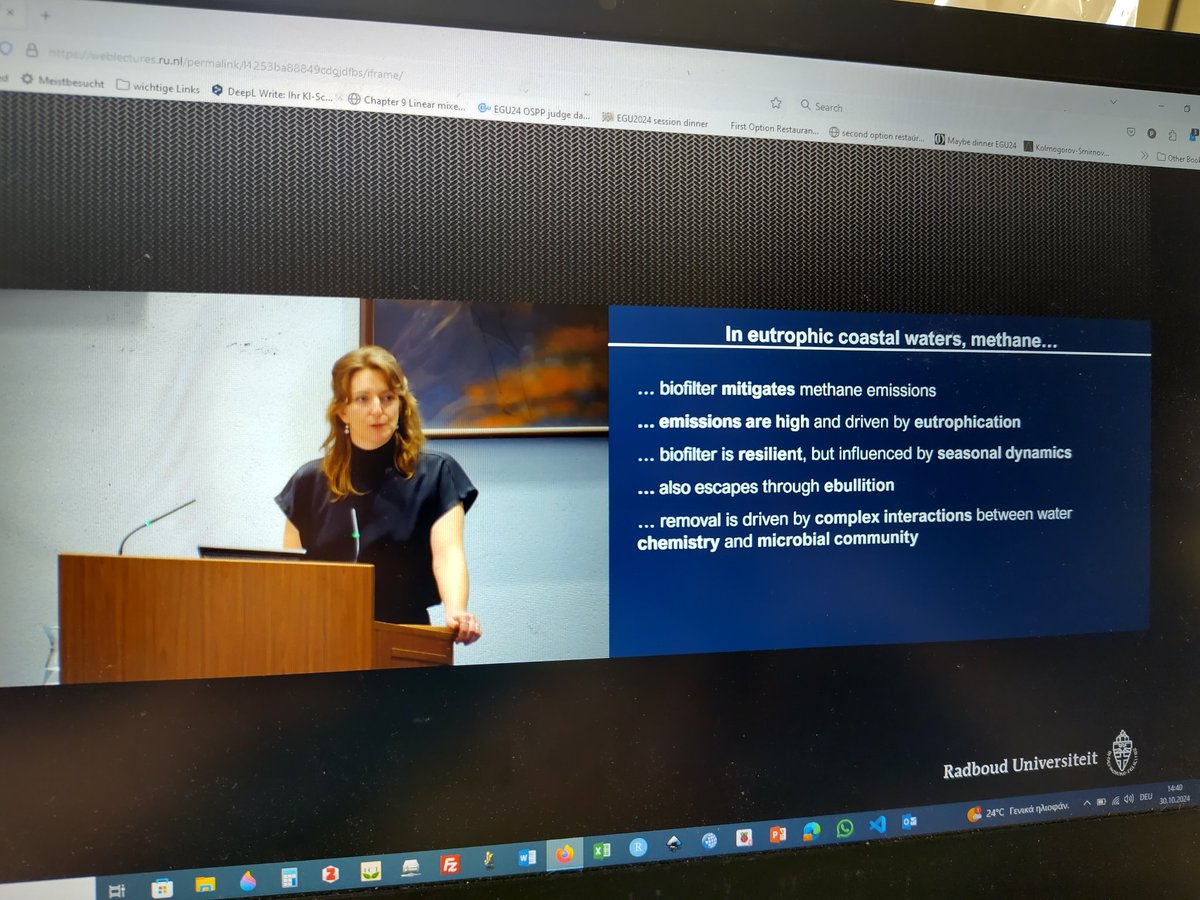Open the calculator icon in the taskbar
This screenshot has height=900, width=1200.
tap(290, 878)
